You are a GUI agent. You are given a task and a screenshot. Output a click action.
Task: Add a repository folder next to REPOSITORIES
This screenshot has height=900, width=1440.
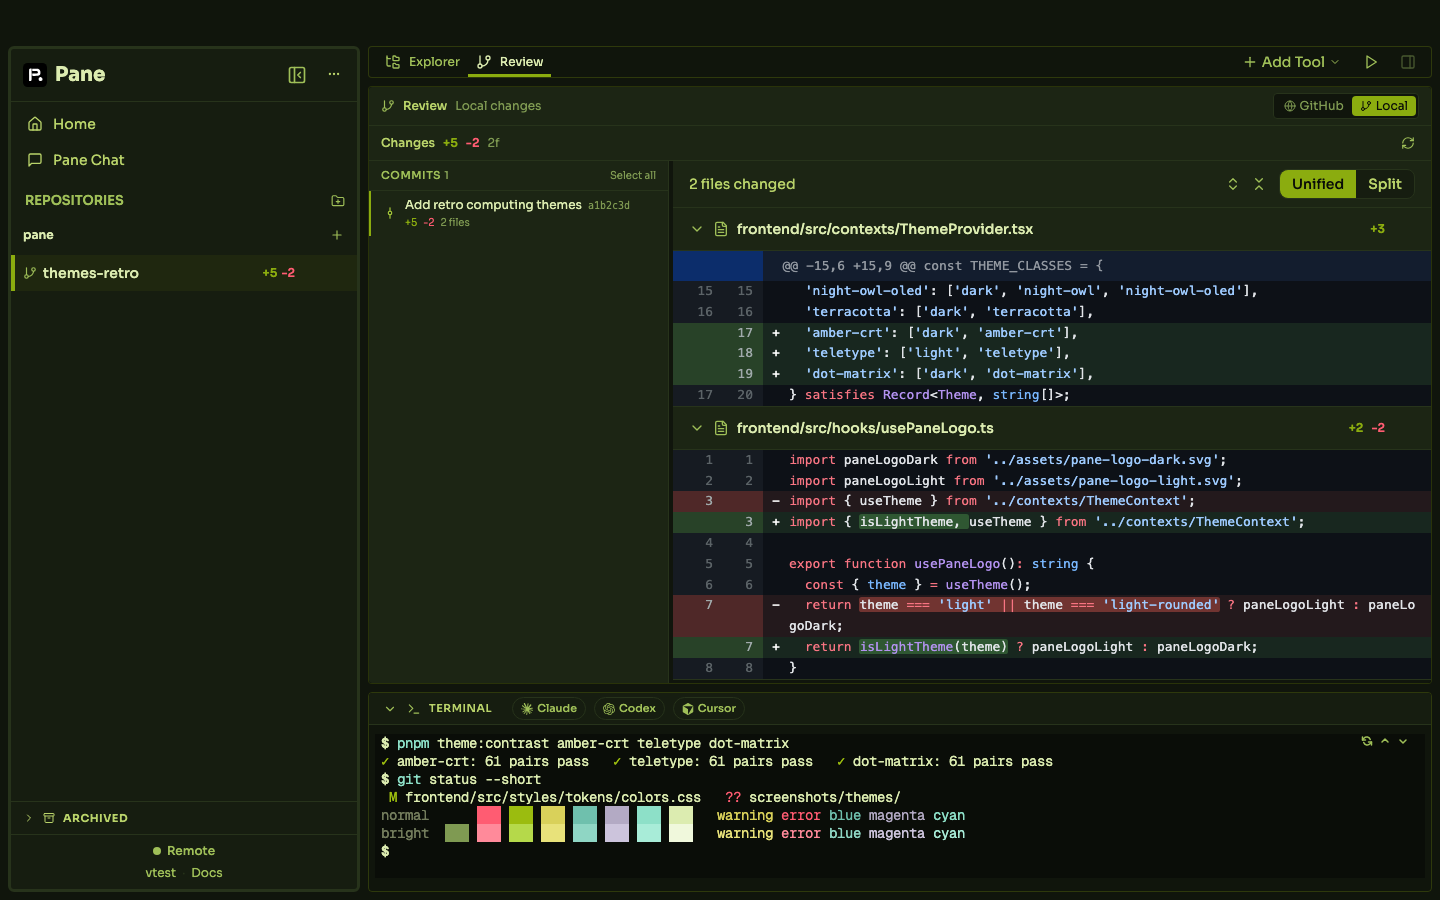pyautogui.click(x=338, y=200)
